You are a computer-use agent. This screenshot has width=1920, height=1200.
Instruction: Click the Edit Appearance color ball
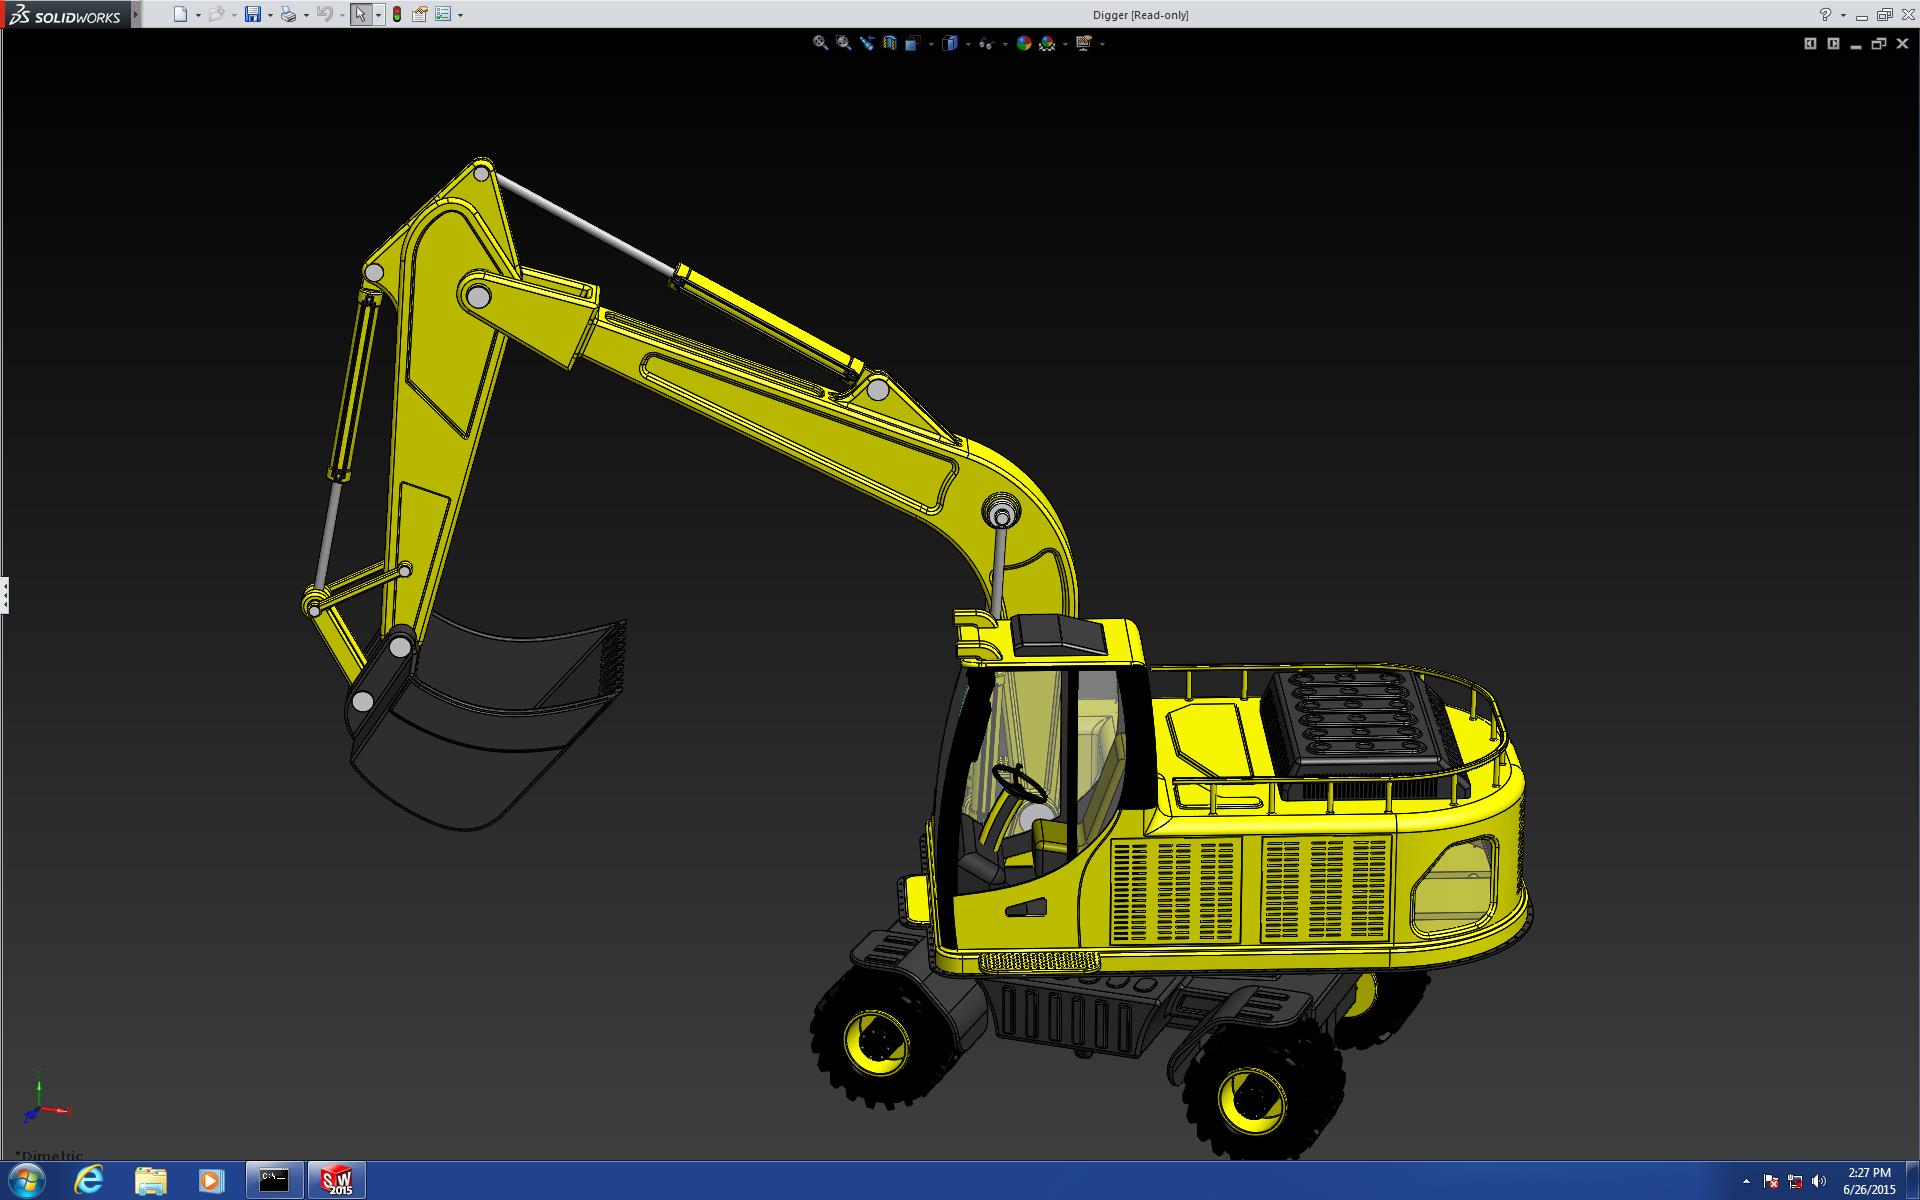pos(1023,43)
